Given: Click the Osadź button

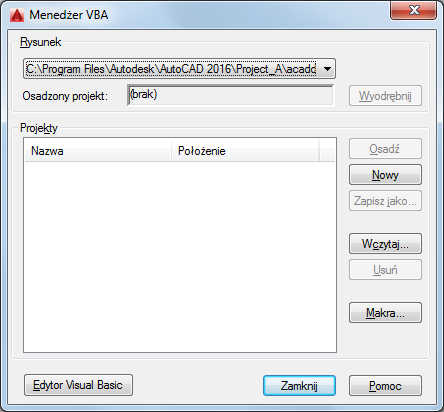Looking at the screenshot, I should (x=385, y=149).
